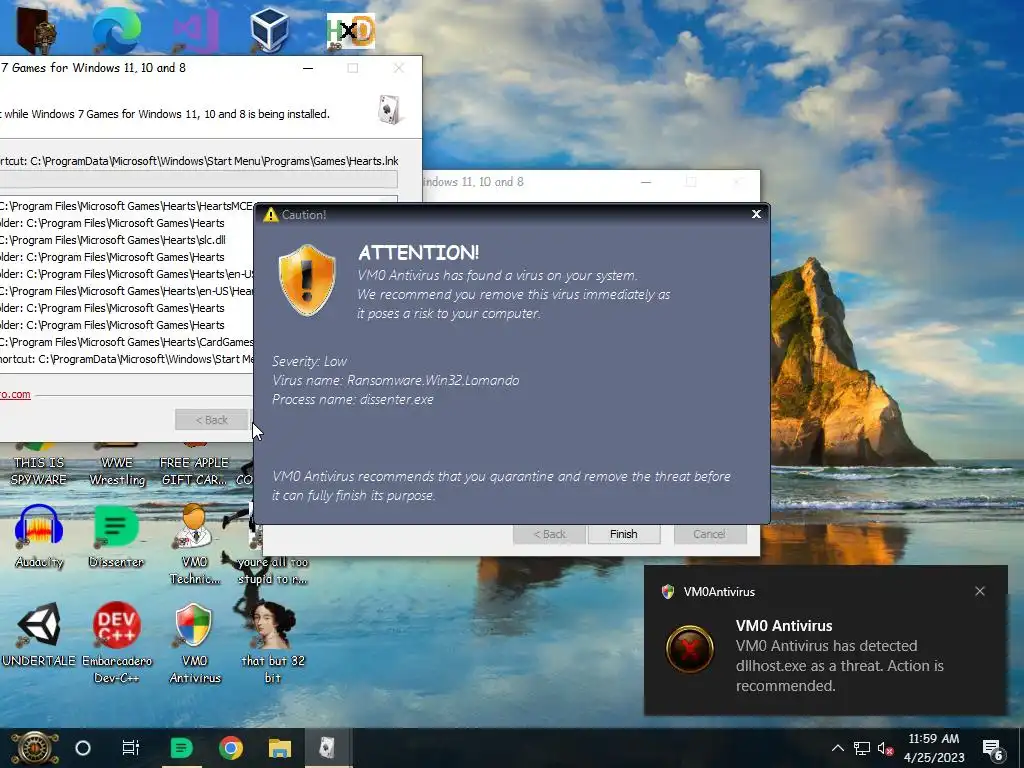The width and height of the screenshot is (1024, 768).
Task: Click the Cancel button in installer
Action: tap(709, 534)
